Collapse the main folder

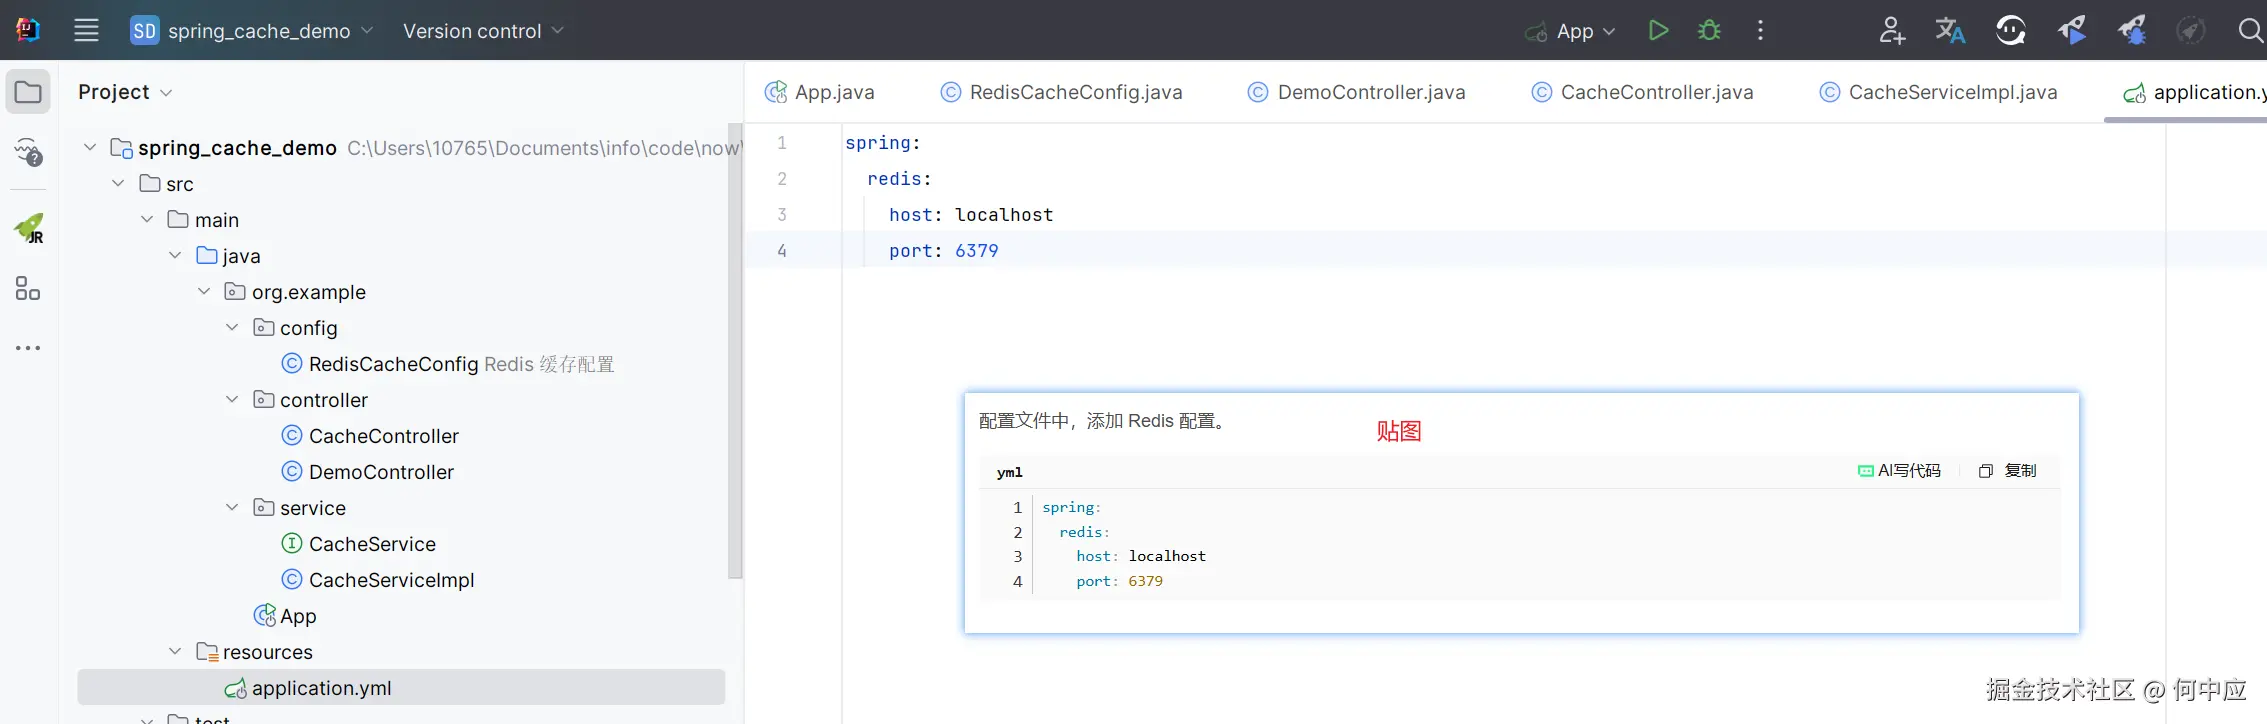[x=147, y=219]
